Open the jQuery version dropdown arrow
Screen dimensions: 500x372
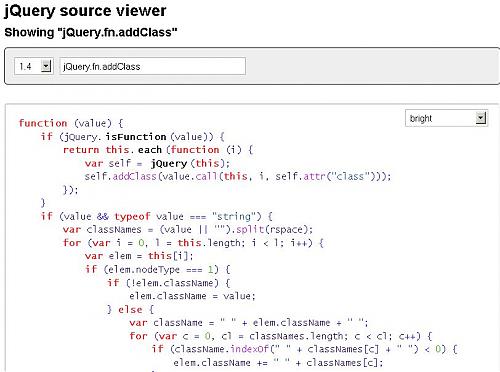point(46,66)
